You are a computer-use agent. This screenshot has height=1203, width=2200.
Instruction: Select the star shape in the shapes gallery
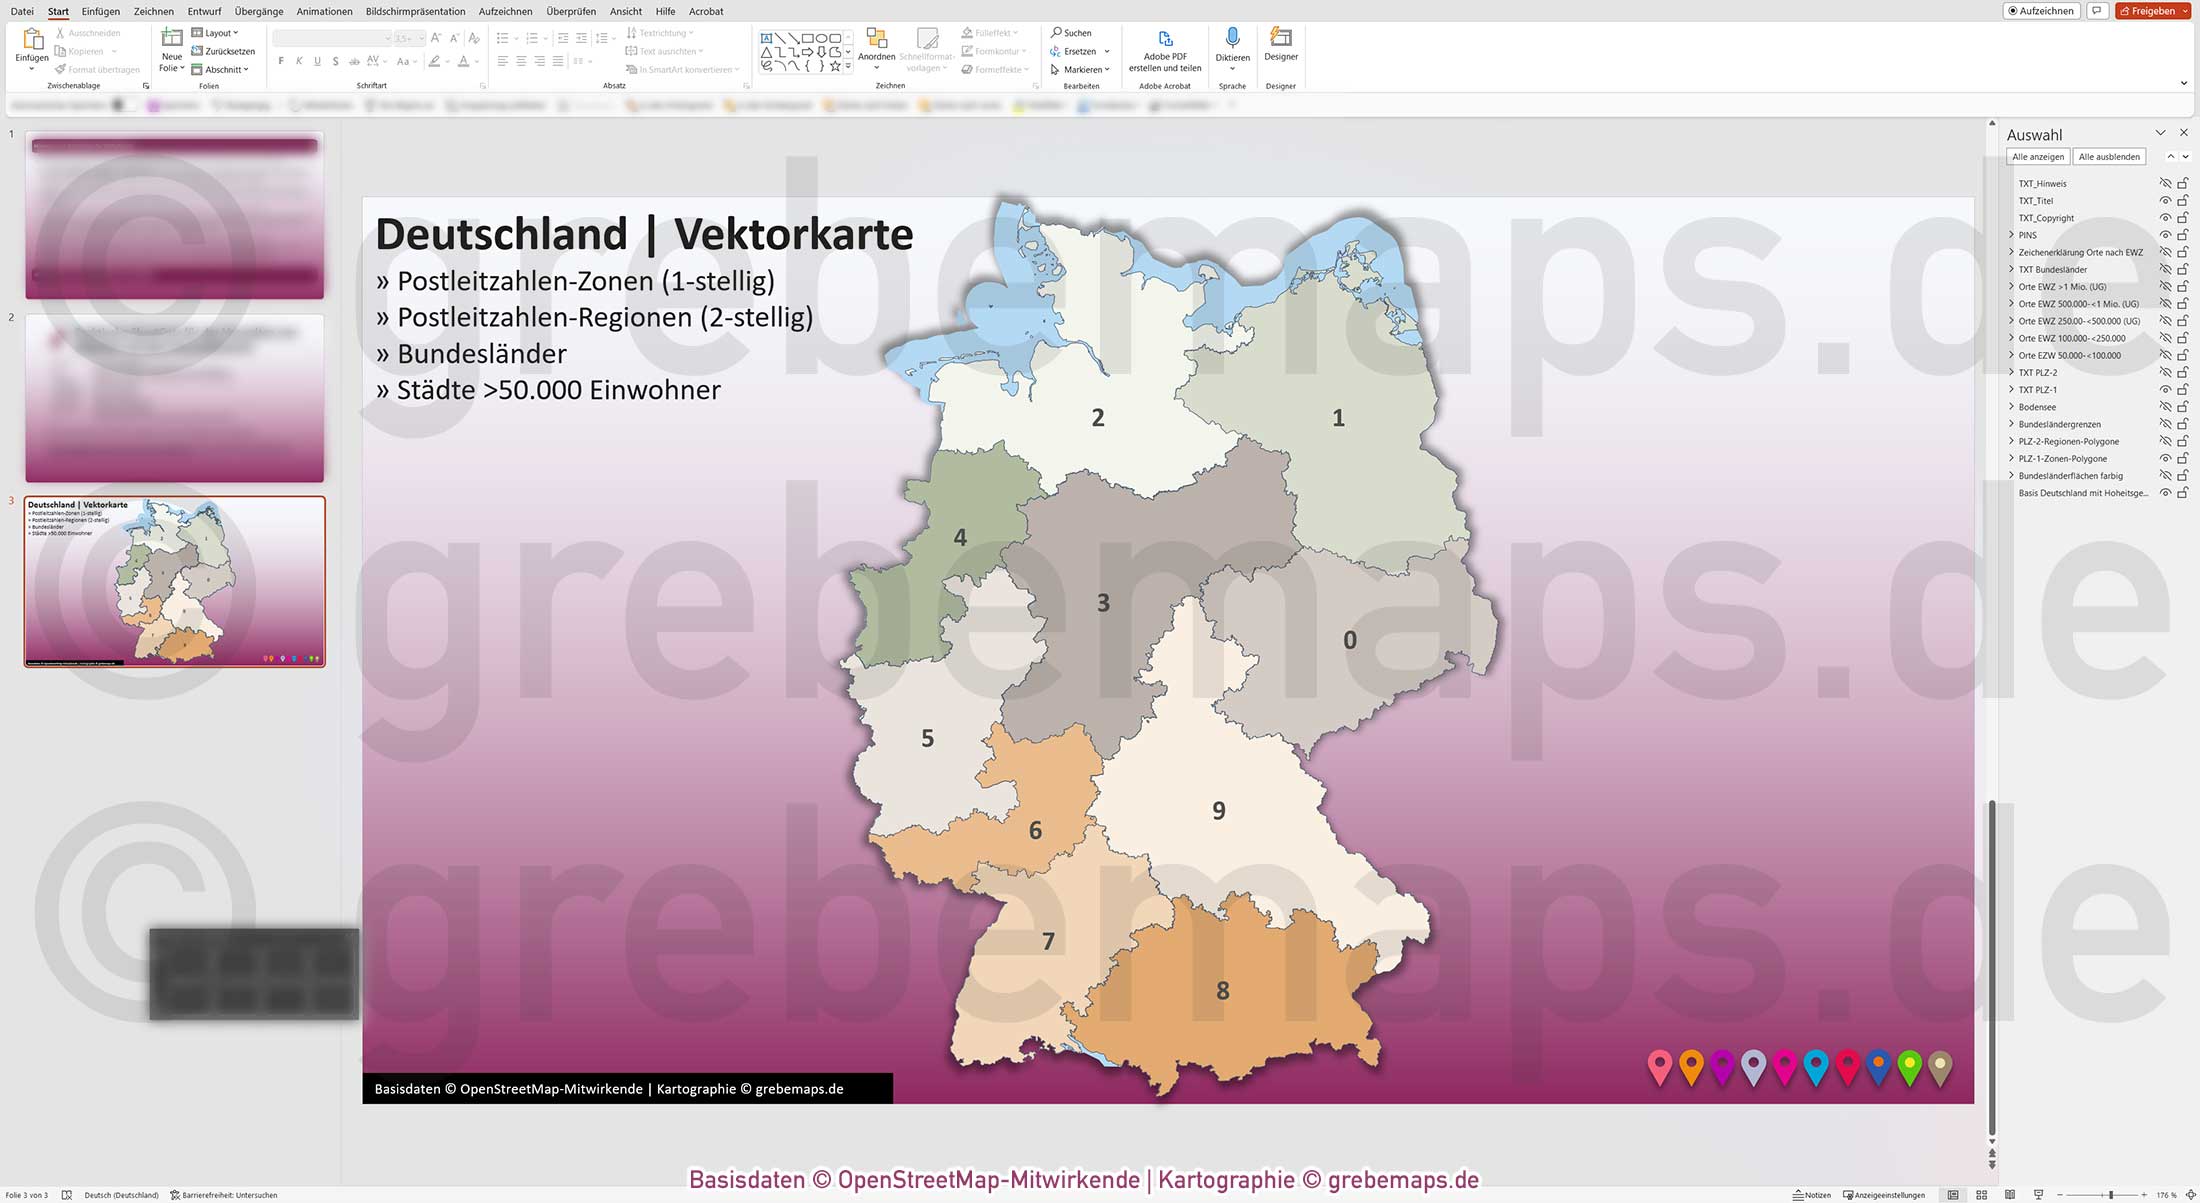[x=836, y=66]
